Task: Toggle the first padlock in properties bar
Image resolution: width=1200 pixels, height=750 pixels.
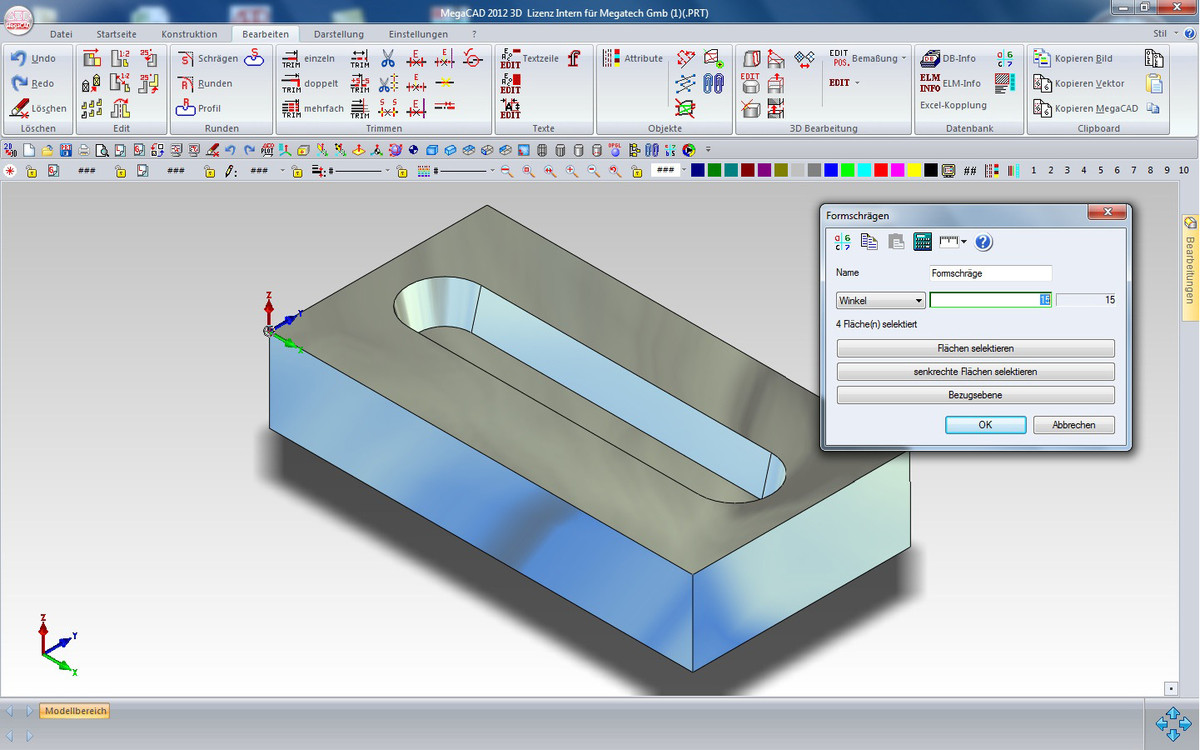Action: click(31, 172)
